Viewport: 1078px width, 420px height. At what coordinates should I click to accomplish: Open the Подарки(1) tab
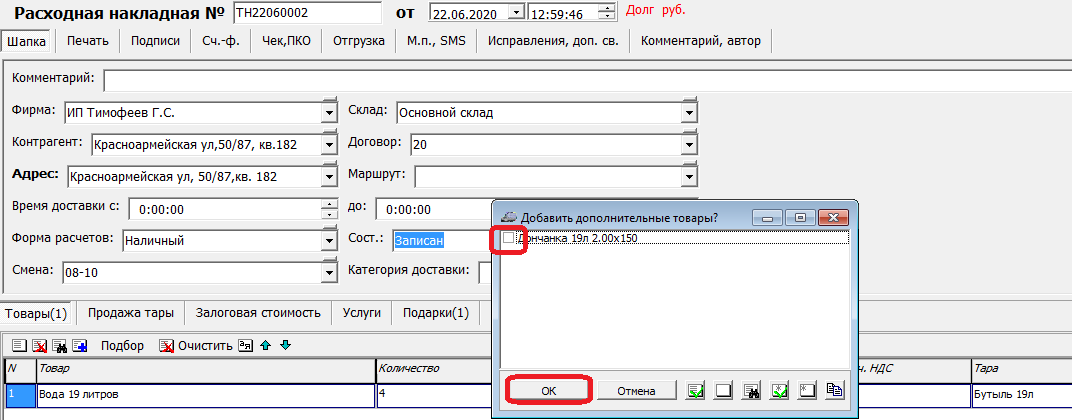click(x=435, y=313)
